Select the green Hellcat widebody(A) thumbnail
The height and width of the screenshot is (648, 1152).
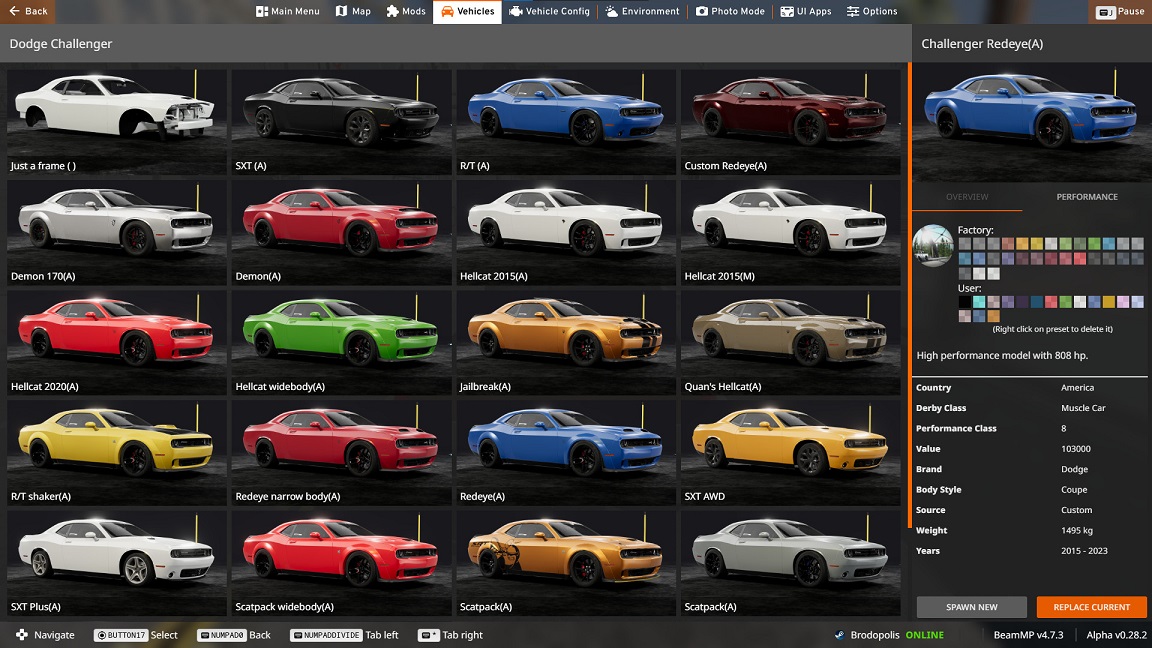[x=342, y=341]
